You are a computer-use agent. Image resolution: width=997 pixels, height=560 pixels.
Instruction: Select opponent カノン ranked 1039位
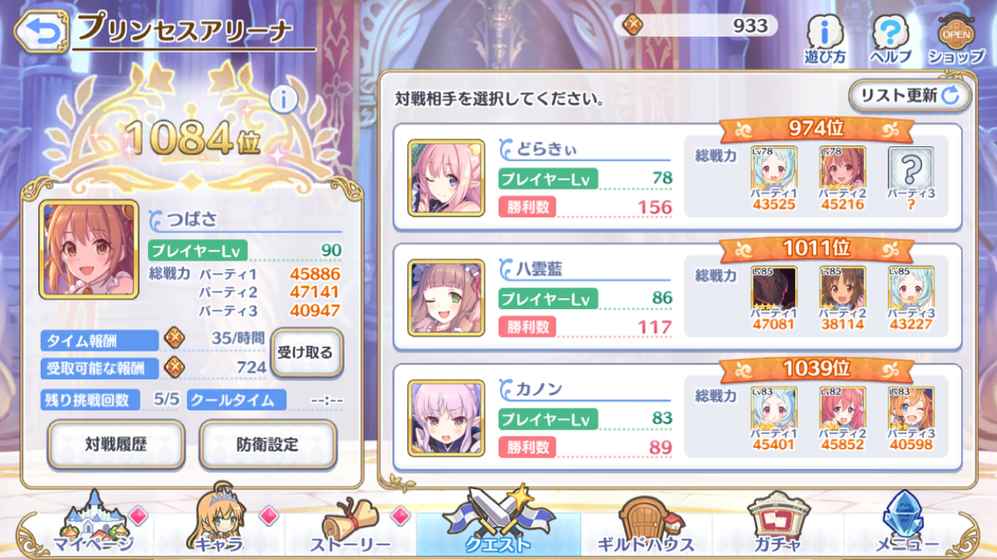pos(677,418)
